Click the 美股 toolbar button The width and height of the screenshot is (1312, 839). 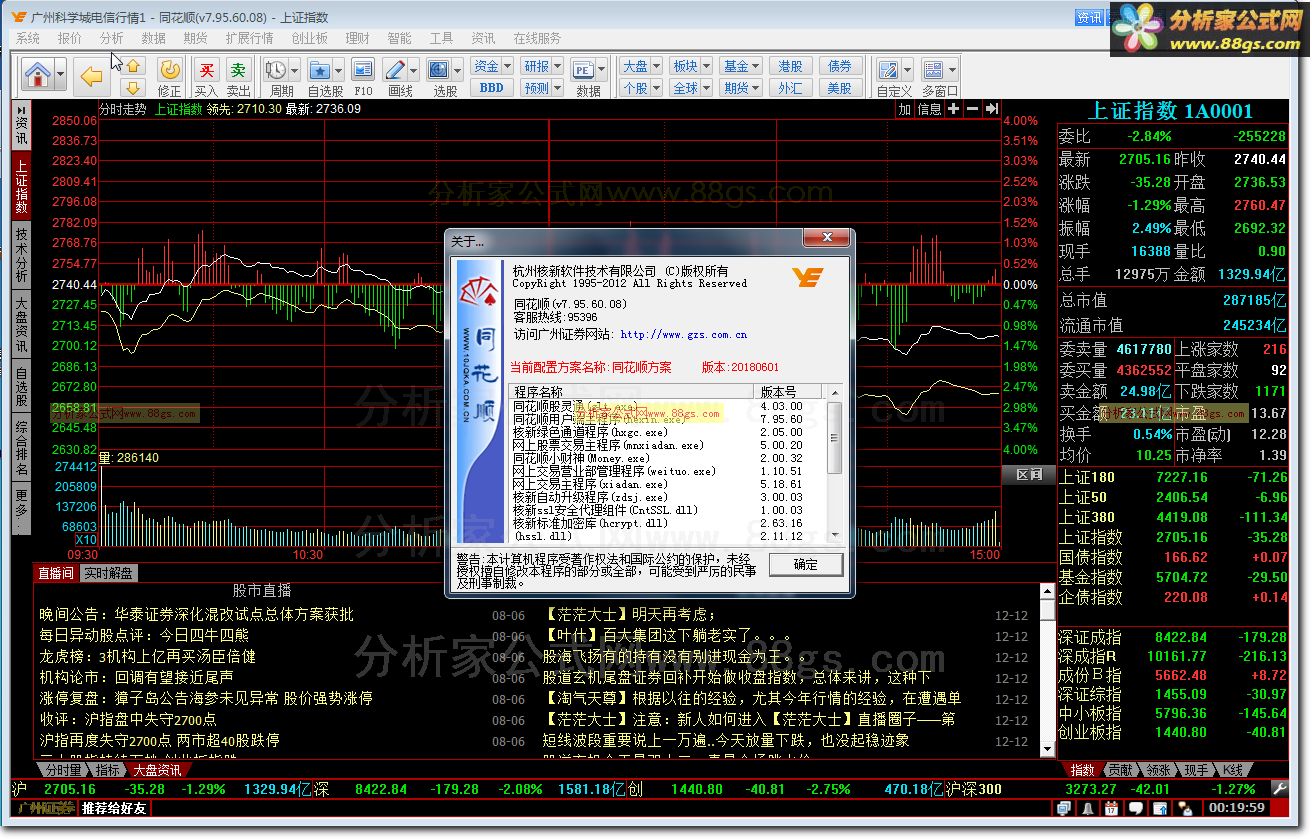coord(840,88)
